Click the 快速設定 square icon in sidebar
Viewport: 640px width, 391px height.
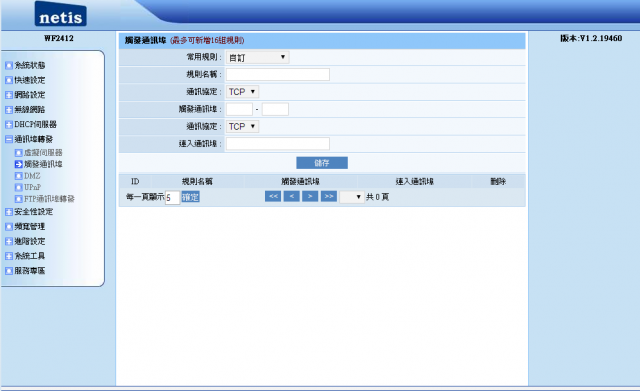[x=9, y=80]
